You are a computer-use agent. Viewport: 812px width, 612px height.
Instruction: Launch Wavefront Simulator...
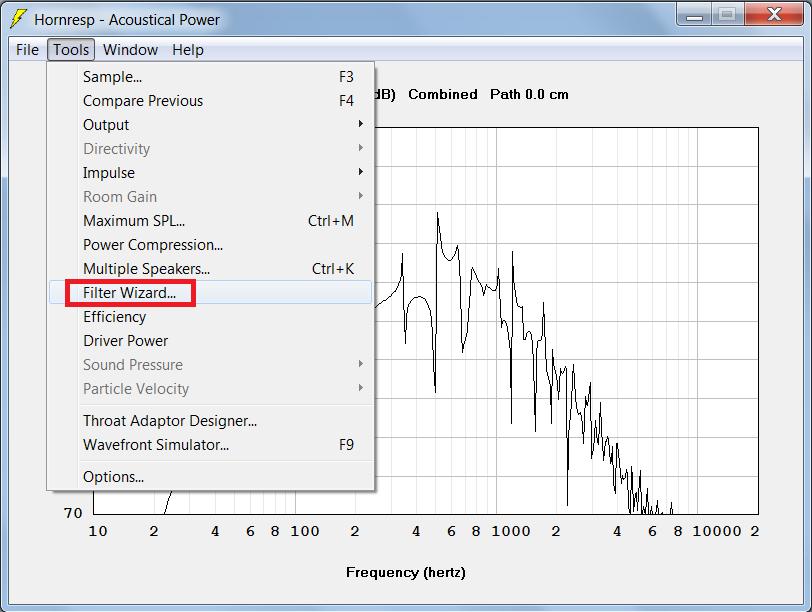[x=210, y=445]
